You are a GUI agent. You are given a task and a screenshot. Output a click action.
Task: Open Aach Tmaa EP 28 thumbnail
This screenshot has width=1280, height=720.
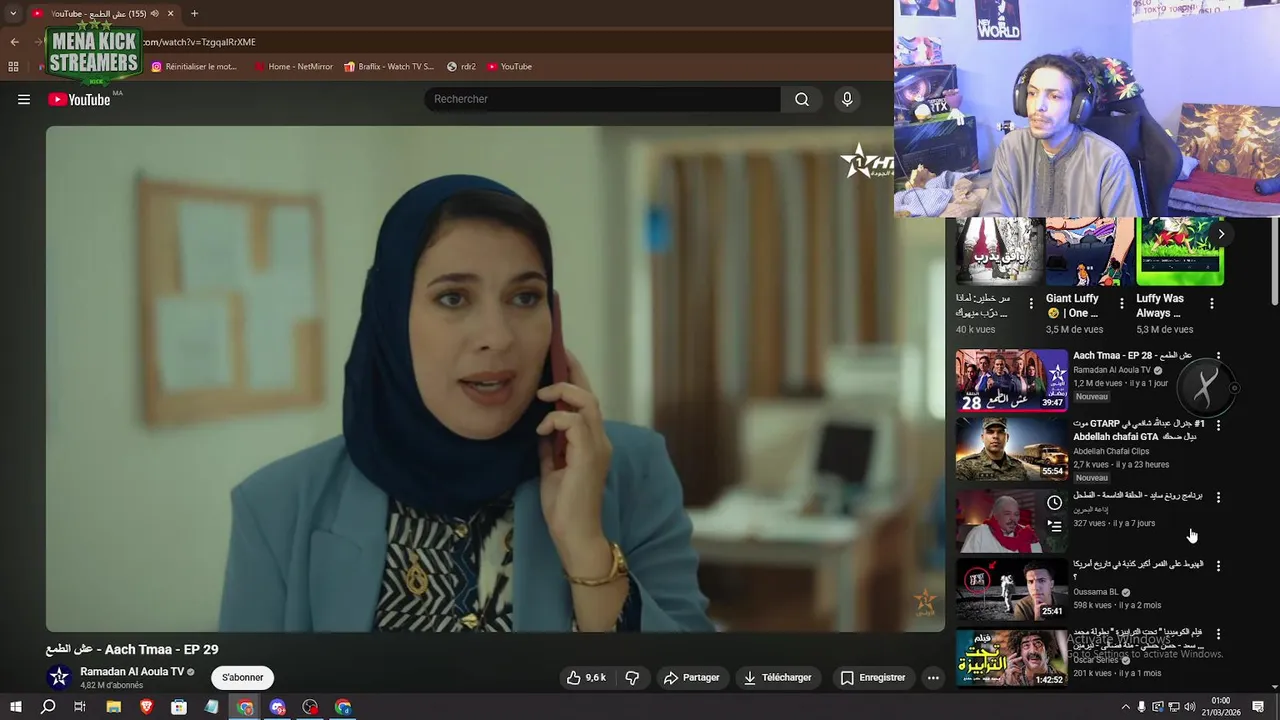point(1011,380)
